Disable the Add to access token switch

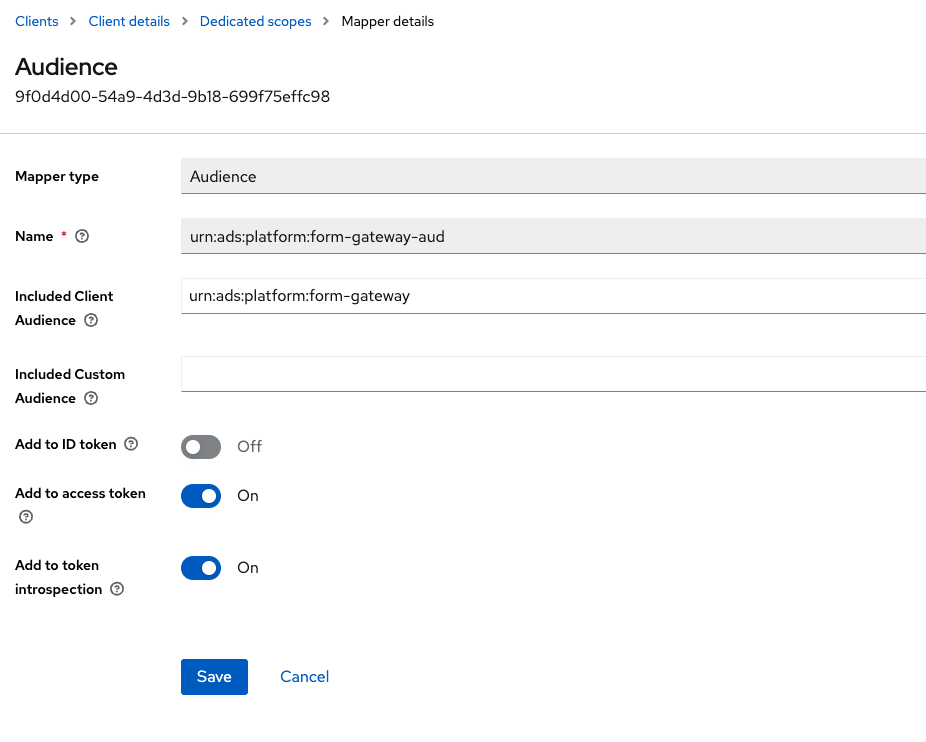(201, 496)
